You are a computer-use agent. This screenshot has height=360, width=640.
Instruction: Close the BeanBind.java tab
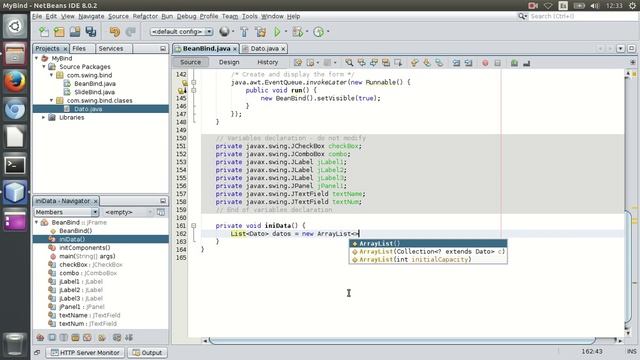[235, 49]
